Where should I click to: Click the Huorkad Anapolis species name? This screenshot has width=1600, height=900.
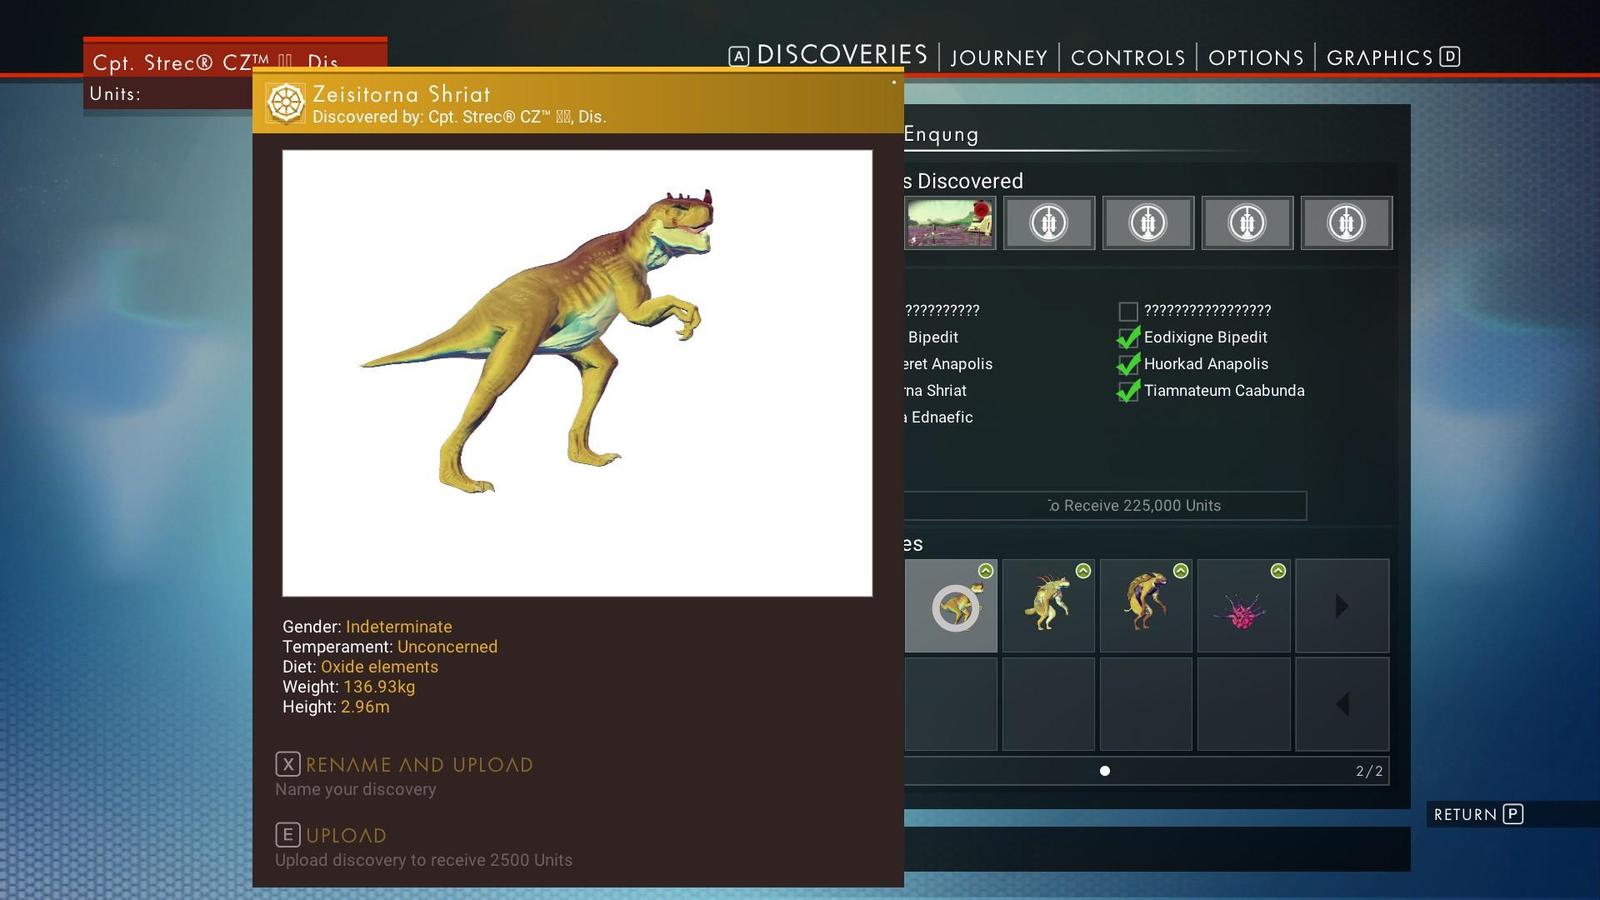(1206, 364)
